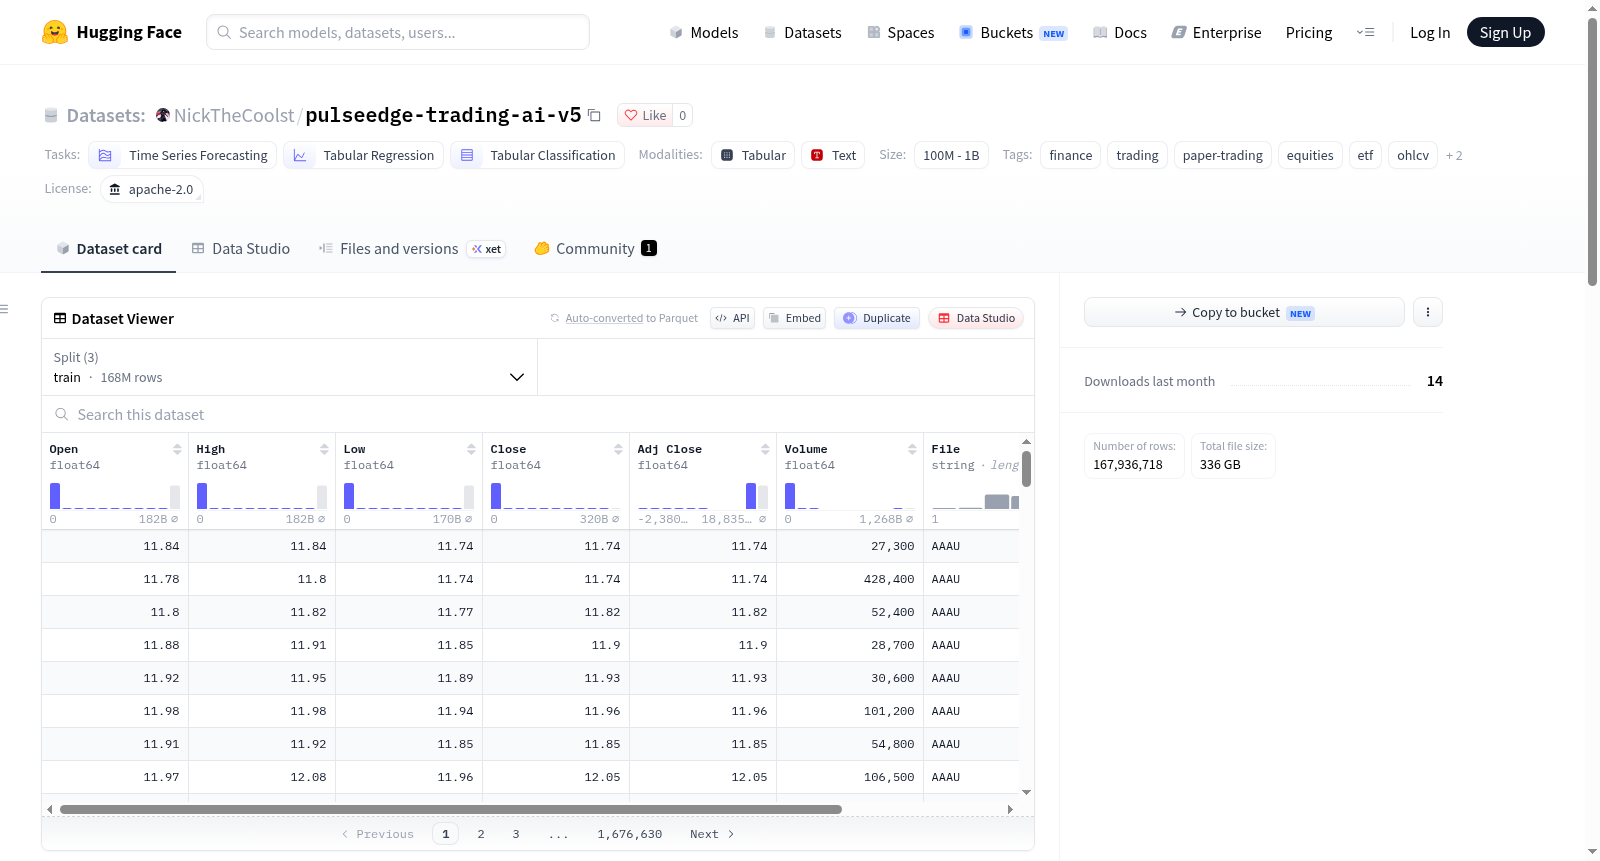Click the Tabular modality tag

click(753, 155)
